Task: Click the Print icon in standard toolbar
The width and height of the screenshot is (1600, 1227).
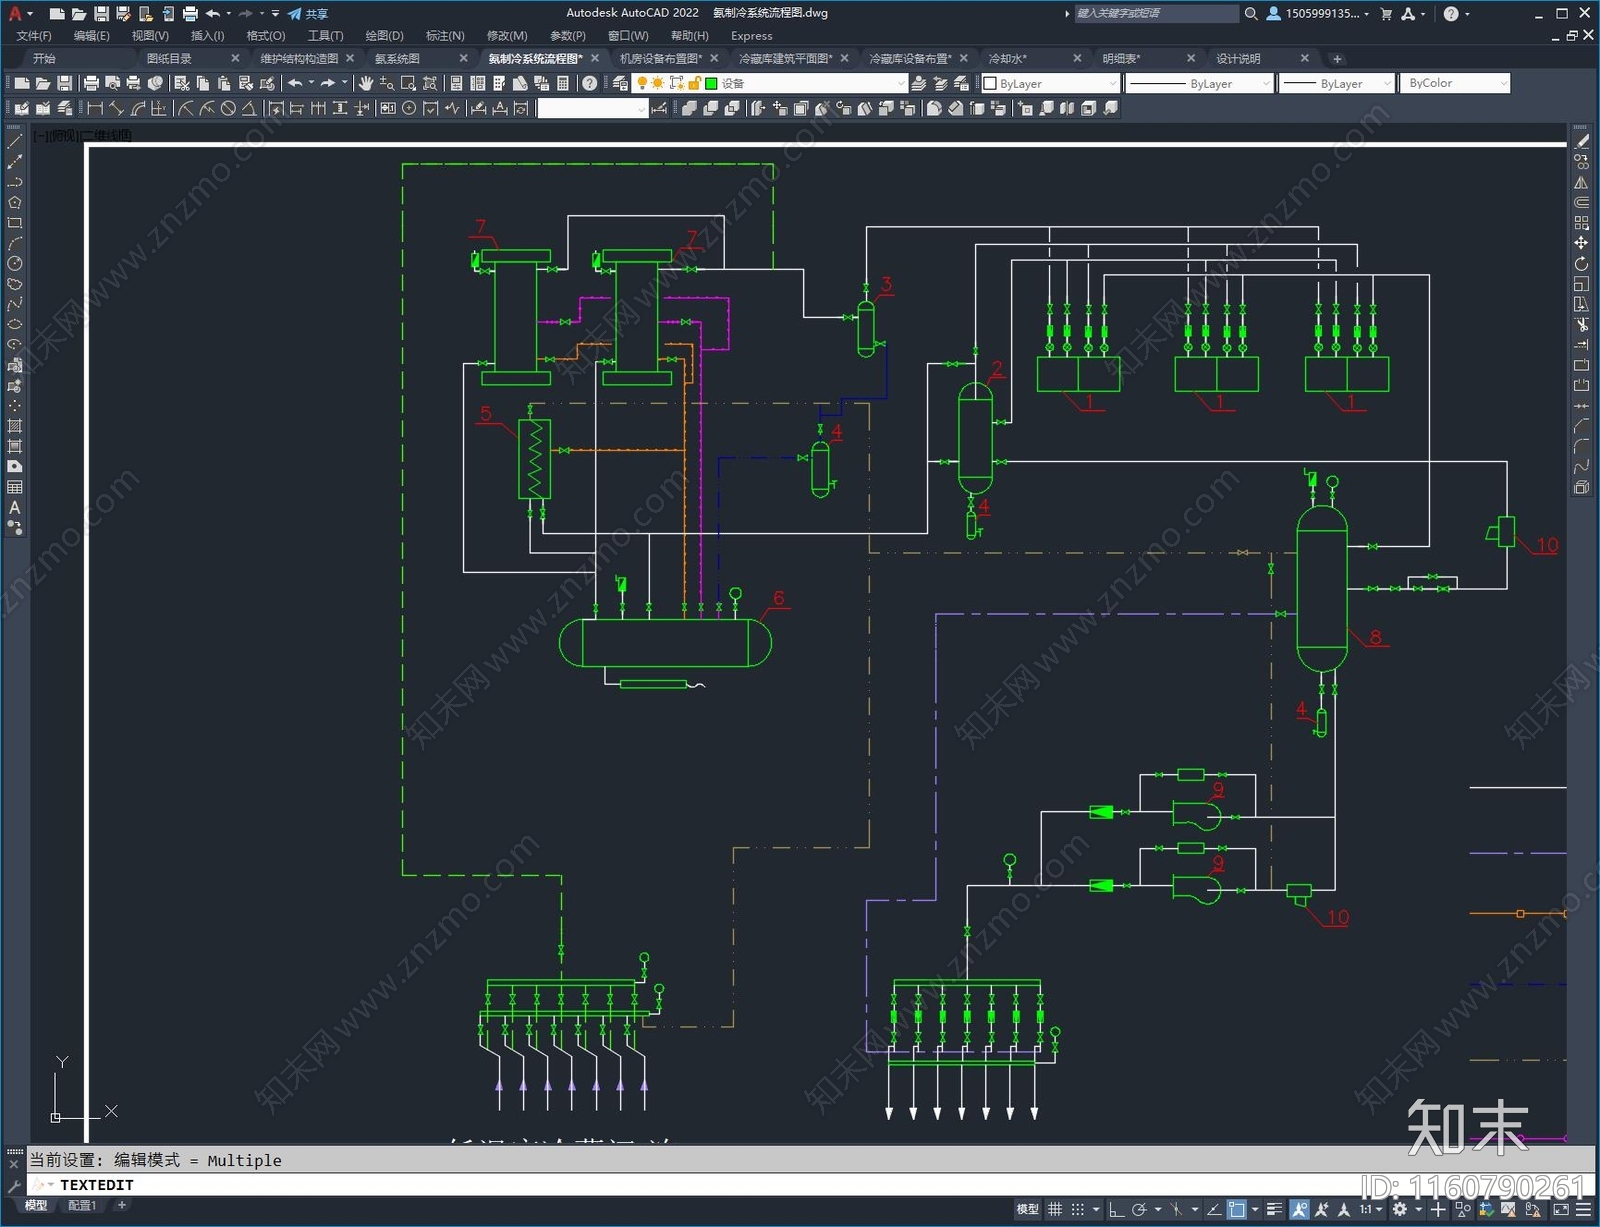Action: point(91,83)
